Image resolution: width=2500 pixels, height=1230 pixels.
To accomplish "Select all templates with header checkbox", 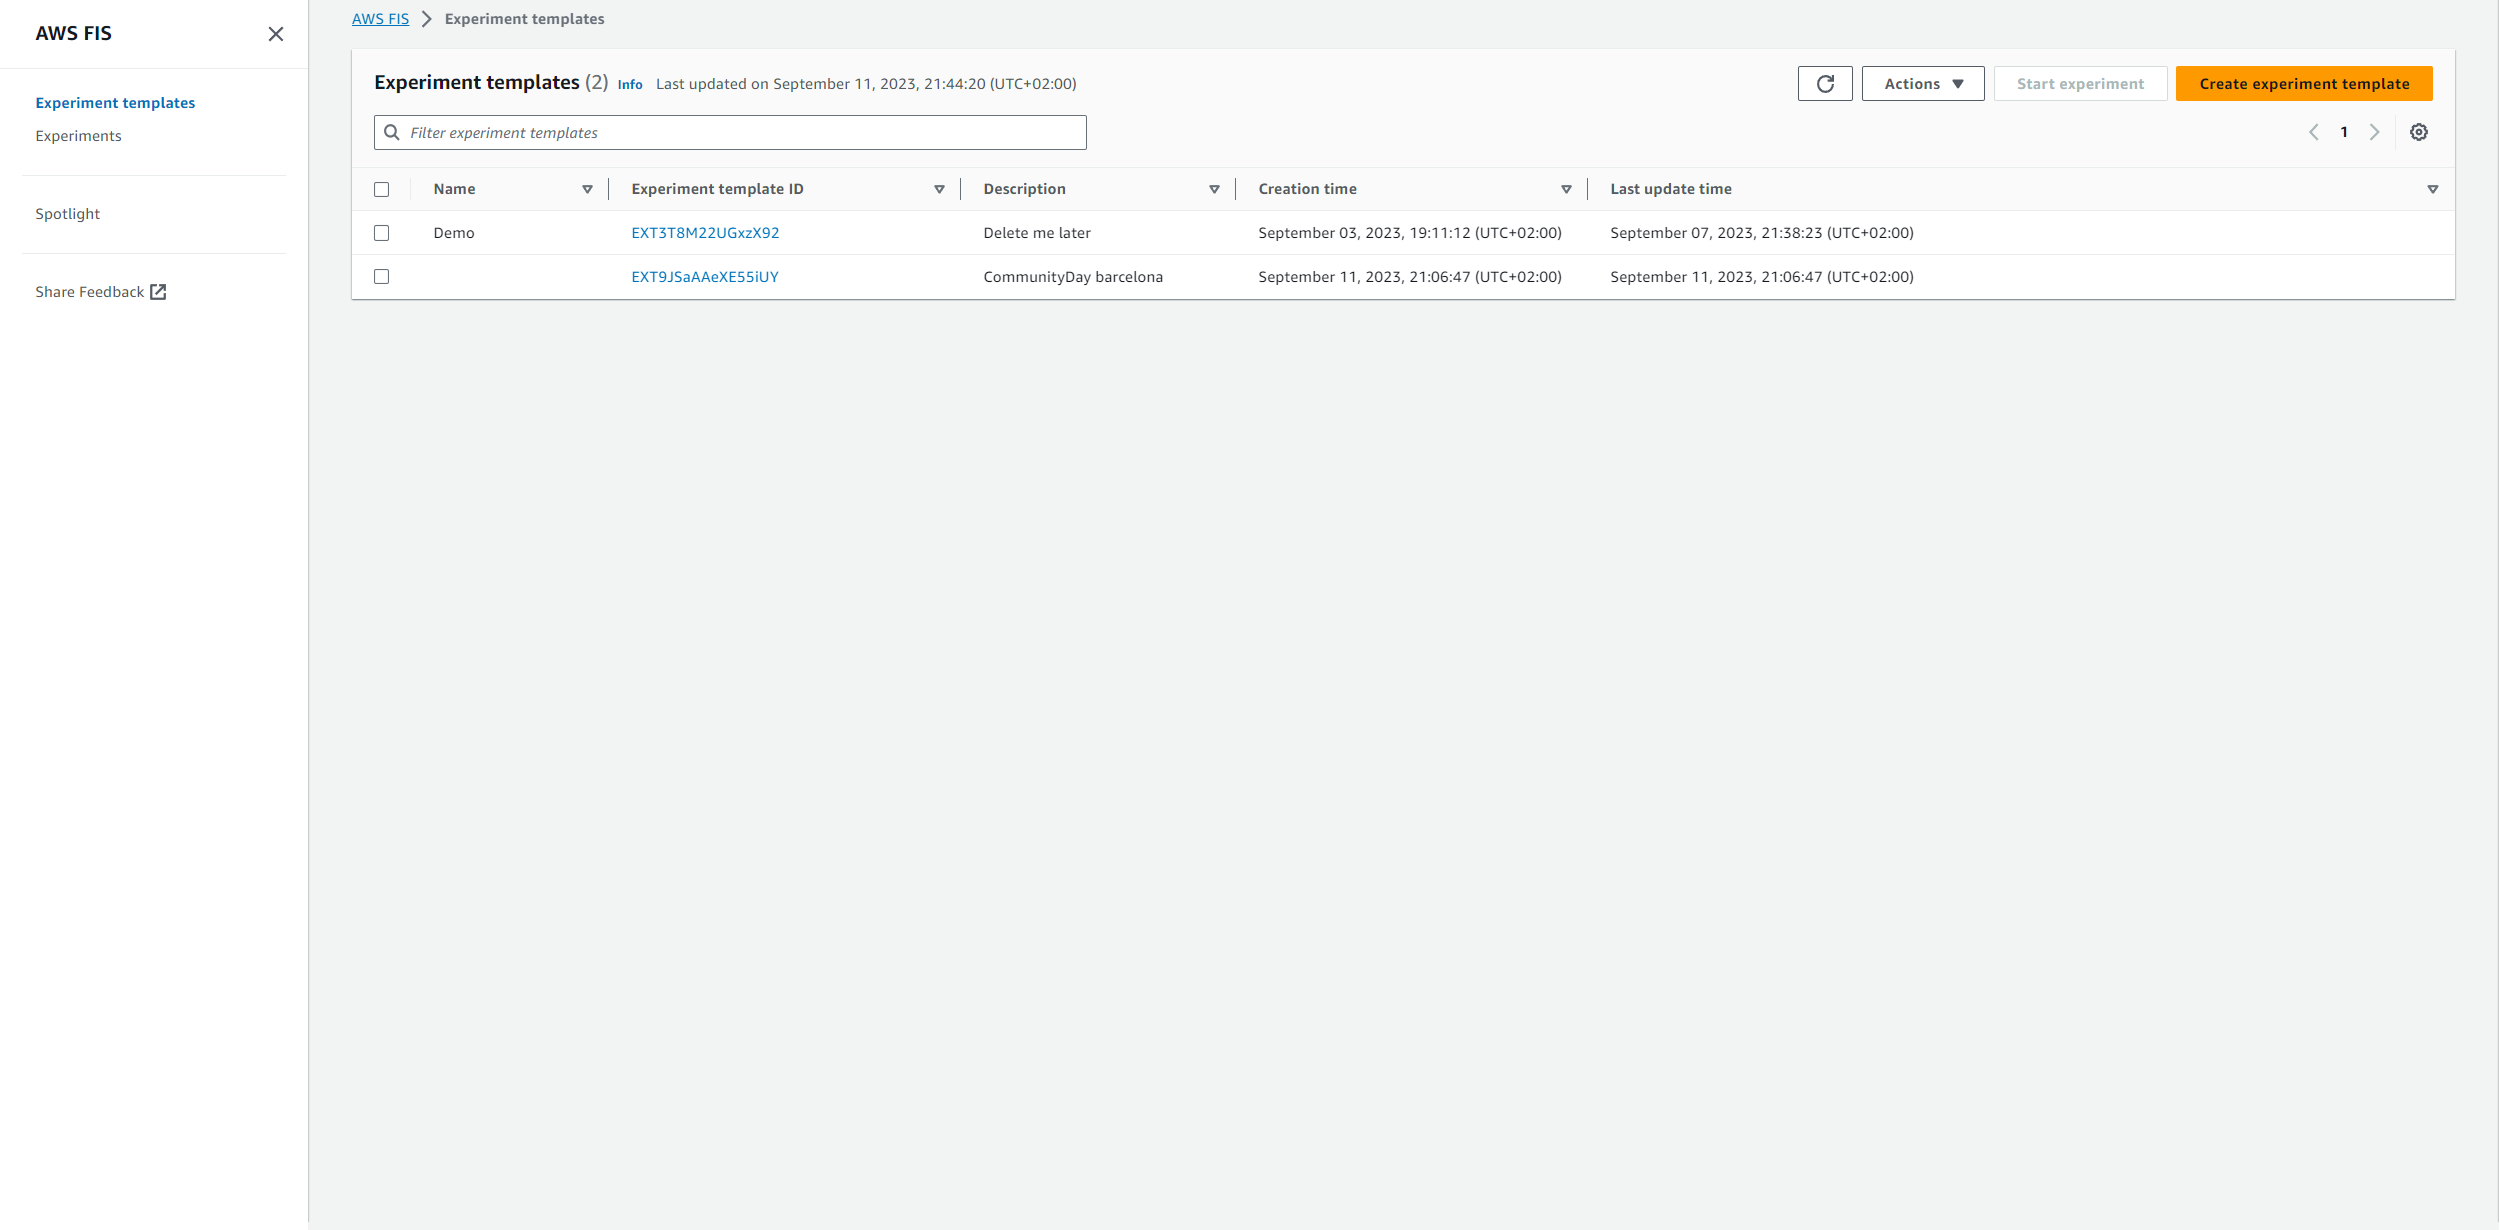I will 382,189.
